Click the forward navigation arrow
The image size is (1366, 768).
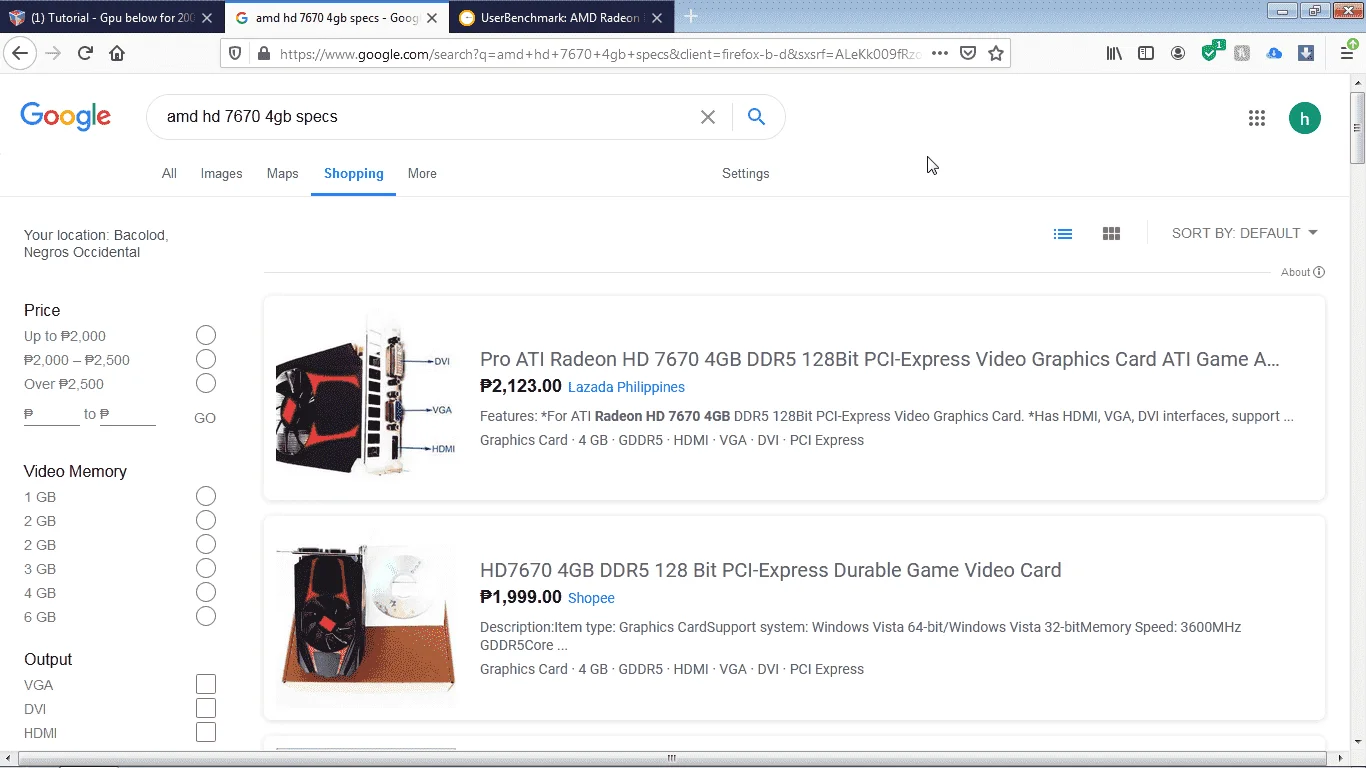coord(53,54)
